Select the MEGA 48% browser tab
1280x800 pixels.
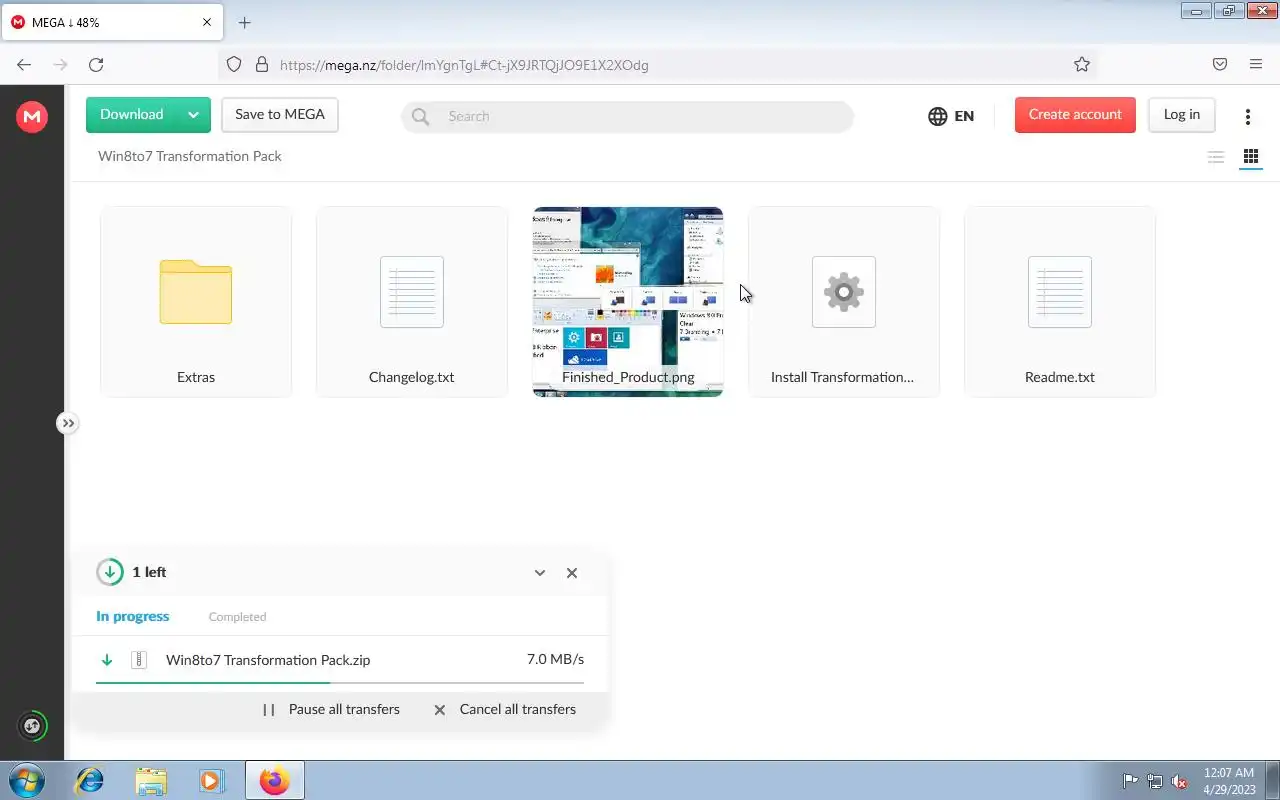[110, 22]
